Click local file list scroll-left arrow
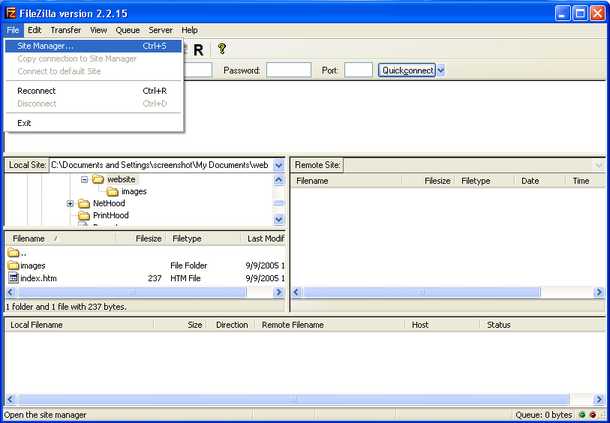 (11, 292)
